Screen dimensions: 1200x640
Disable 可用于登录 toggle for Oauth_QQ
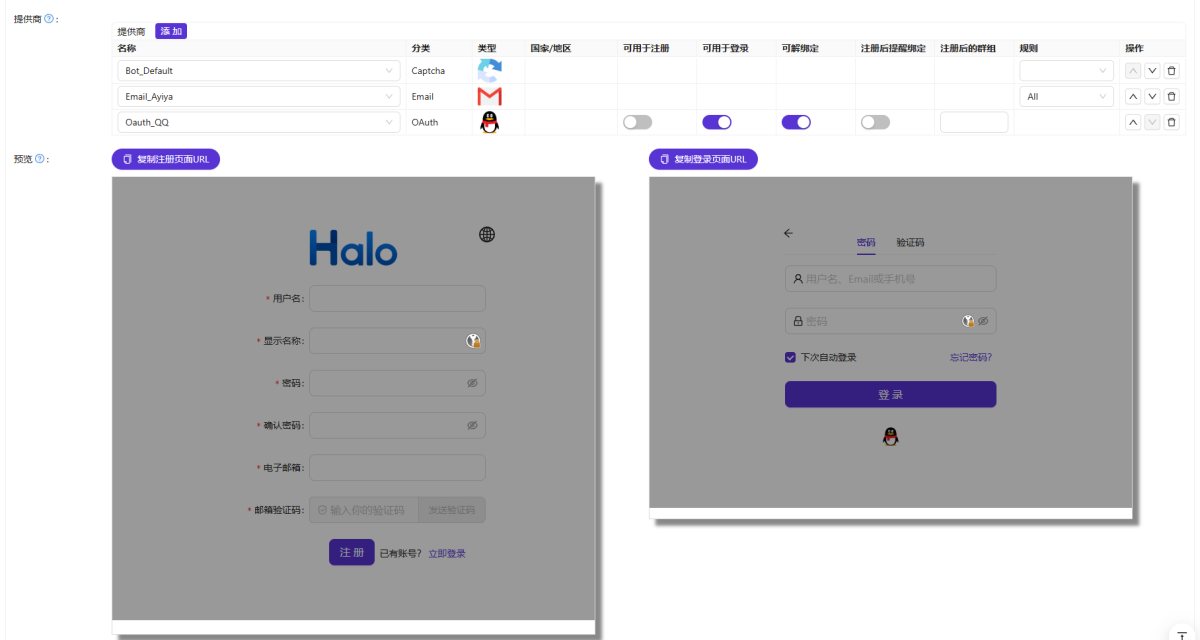click(717, 122)
